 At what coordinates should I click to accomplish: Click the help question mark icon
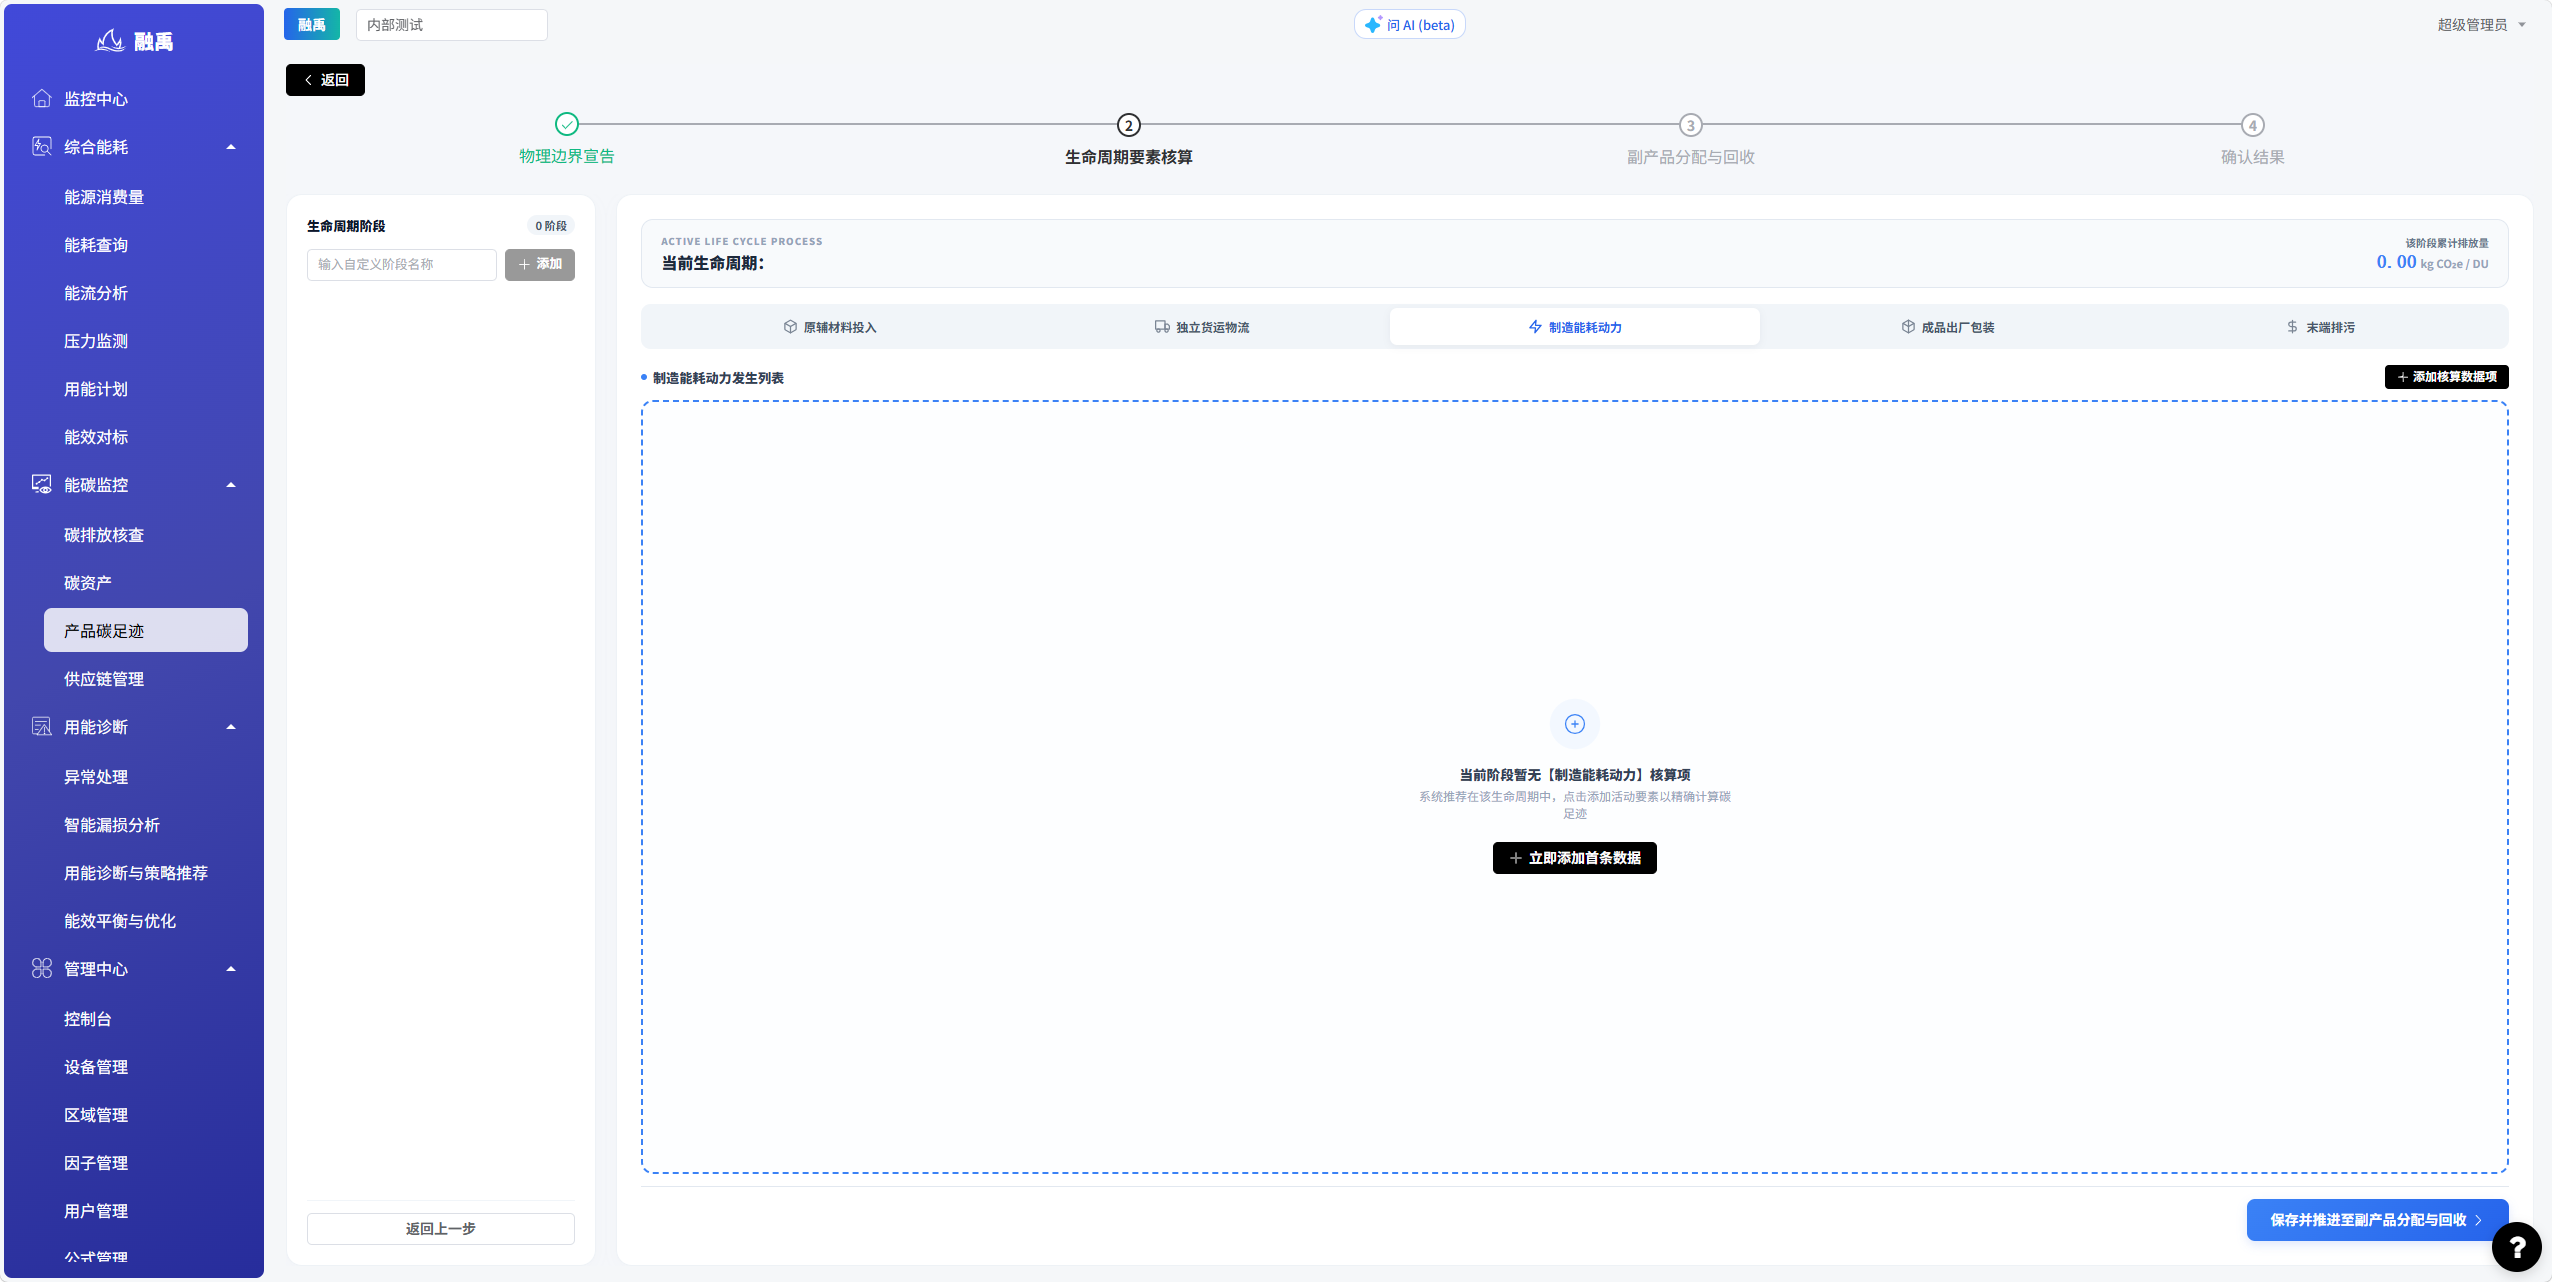click(2516, 1246)
